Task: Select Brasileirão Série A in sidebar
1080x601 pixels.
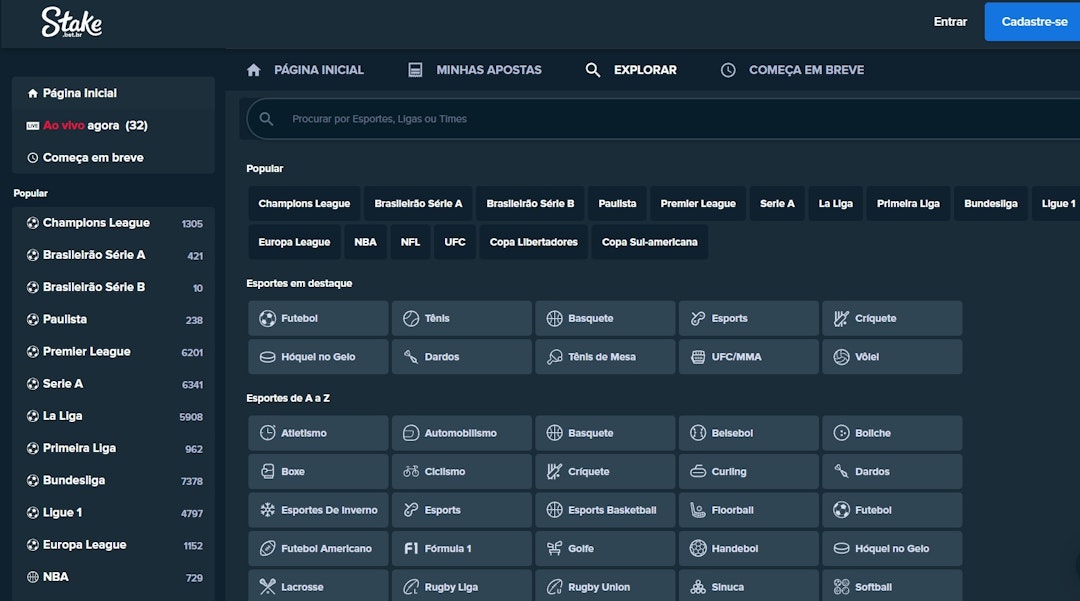Action: point(114,255)
